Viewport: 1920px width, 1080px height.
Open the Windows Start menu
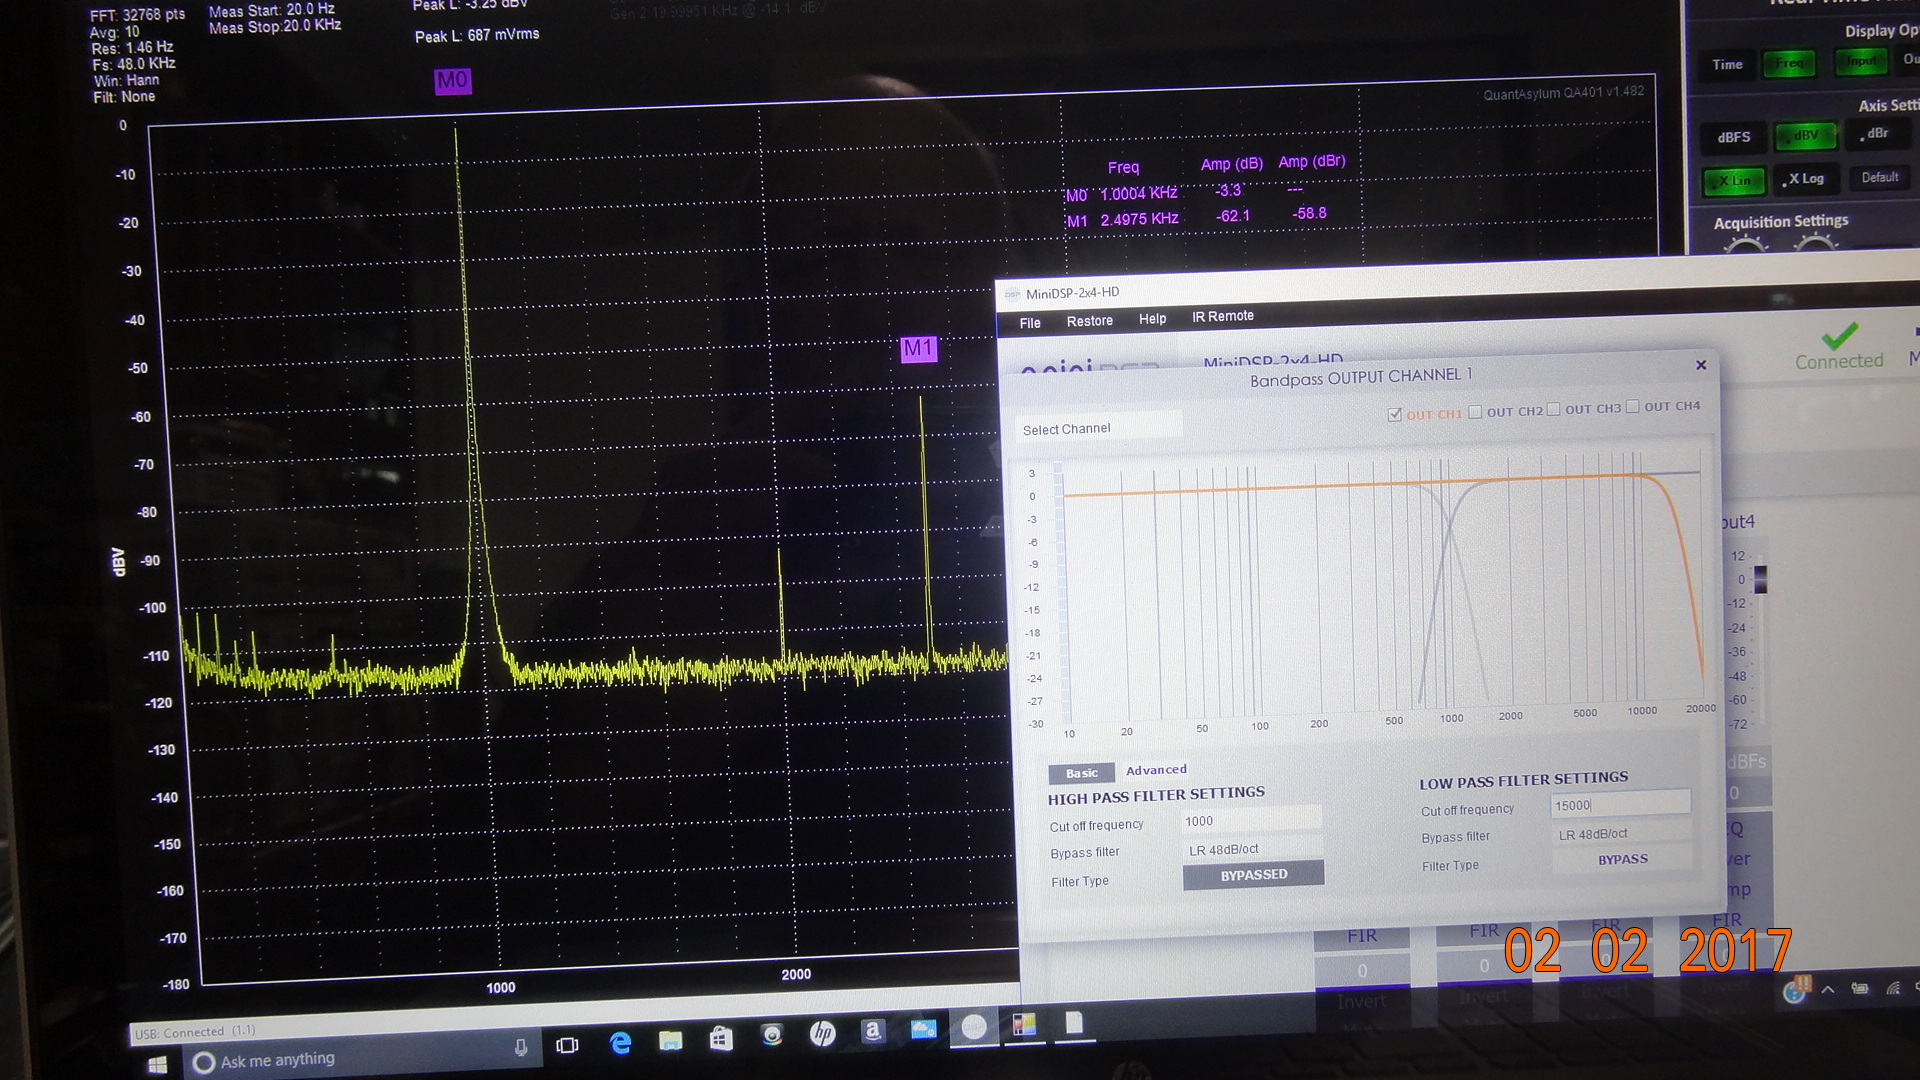(157, 1065)
